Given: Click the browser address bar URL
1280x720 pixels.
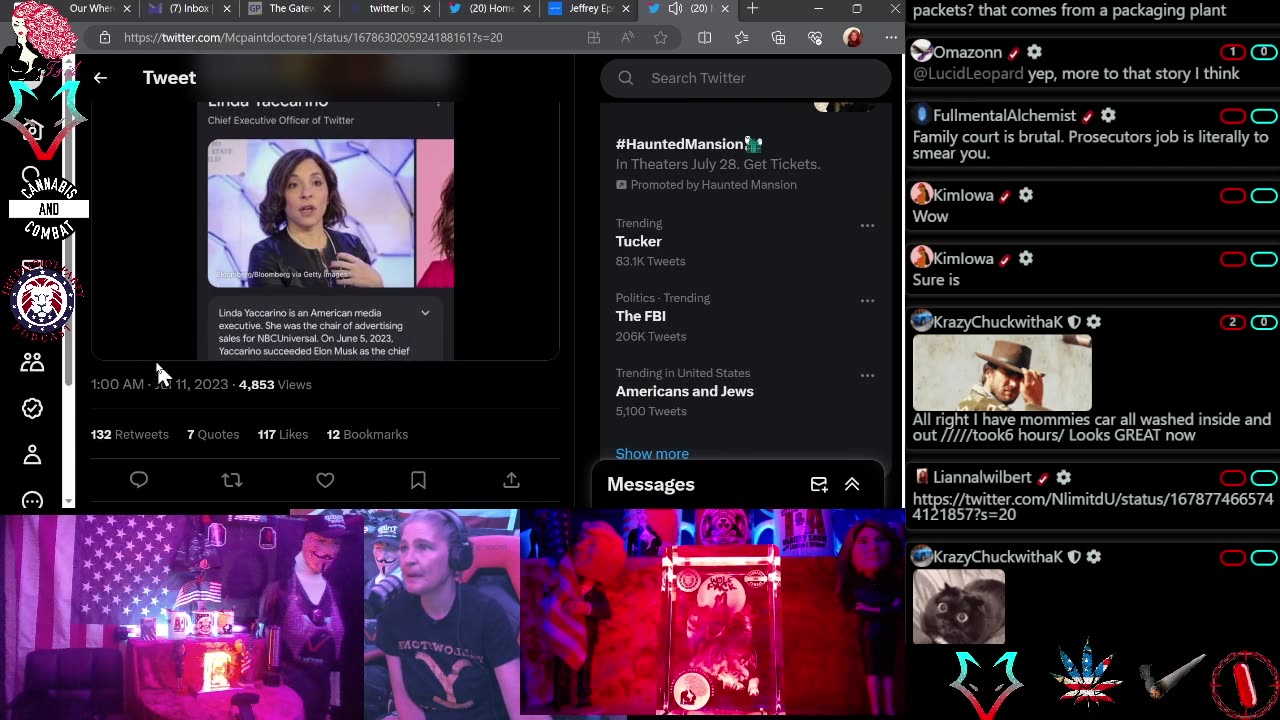Looking at the screenshot, I should tap(313, 37).
